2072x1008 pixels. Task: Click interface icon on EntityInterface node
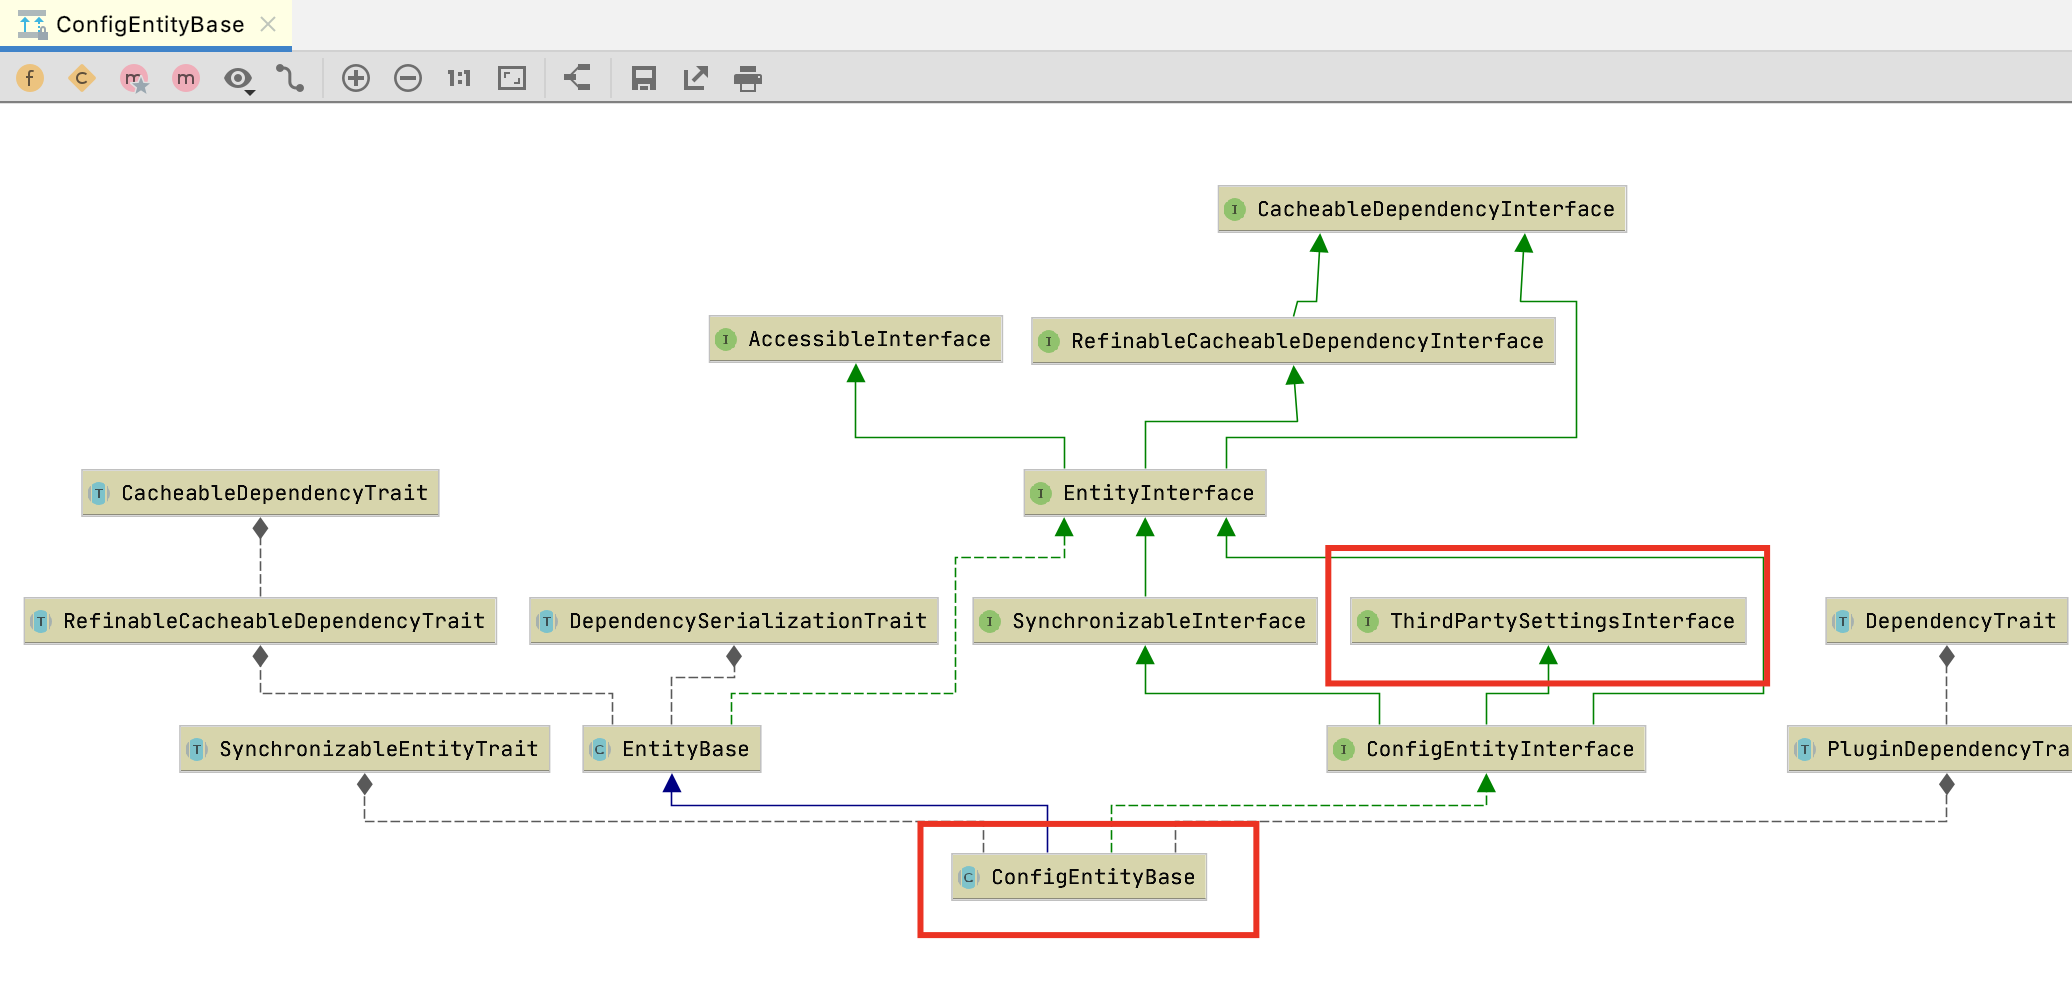(1041, 494)
